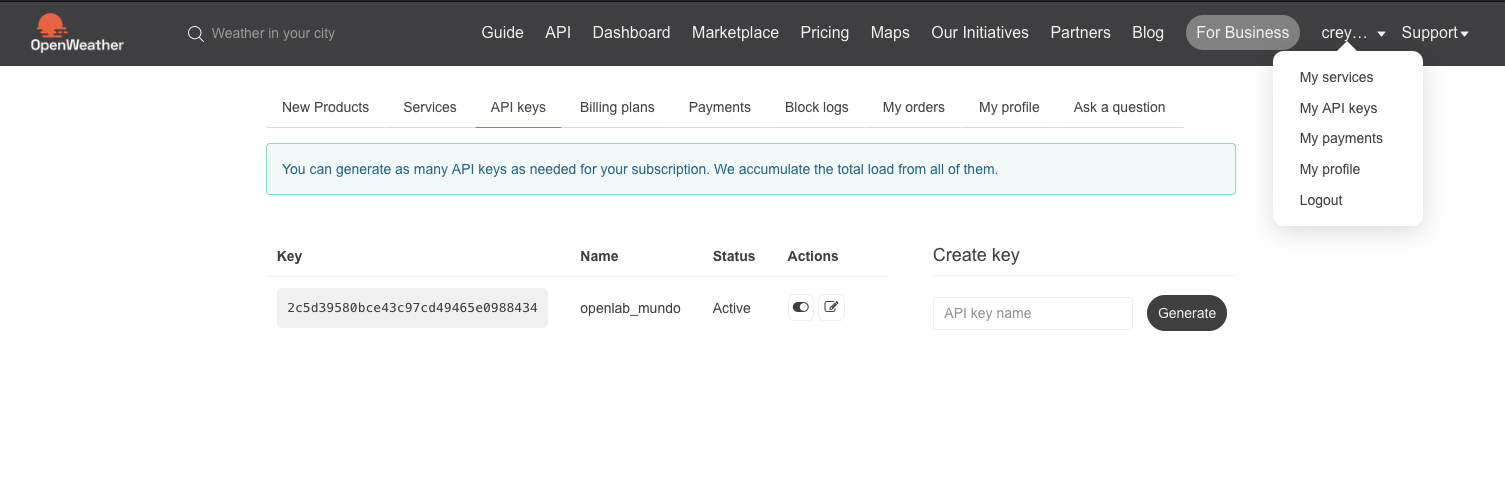Toggle the openlab_mundo key active switch
This screenshot has width=1505, height=480.
point(801,308)
